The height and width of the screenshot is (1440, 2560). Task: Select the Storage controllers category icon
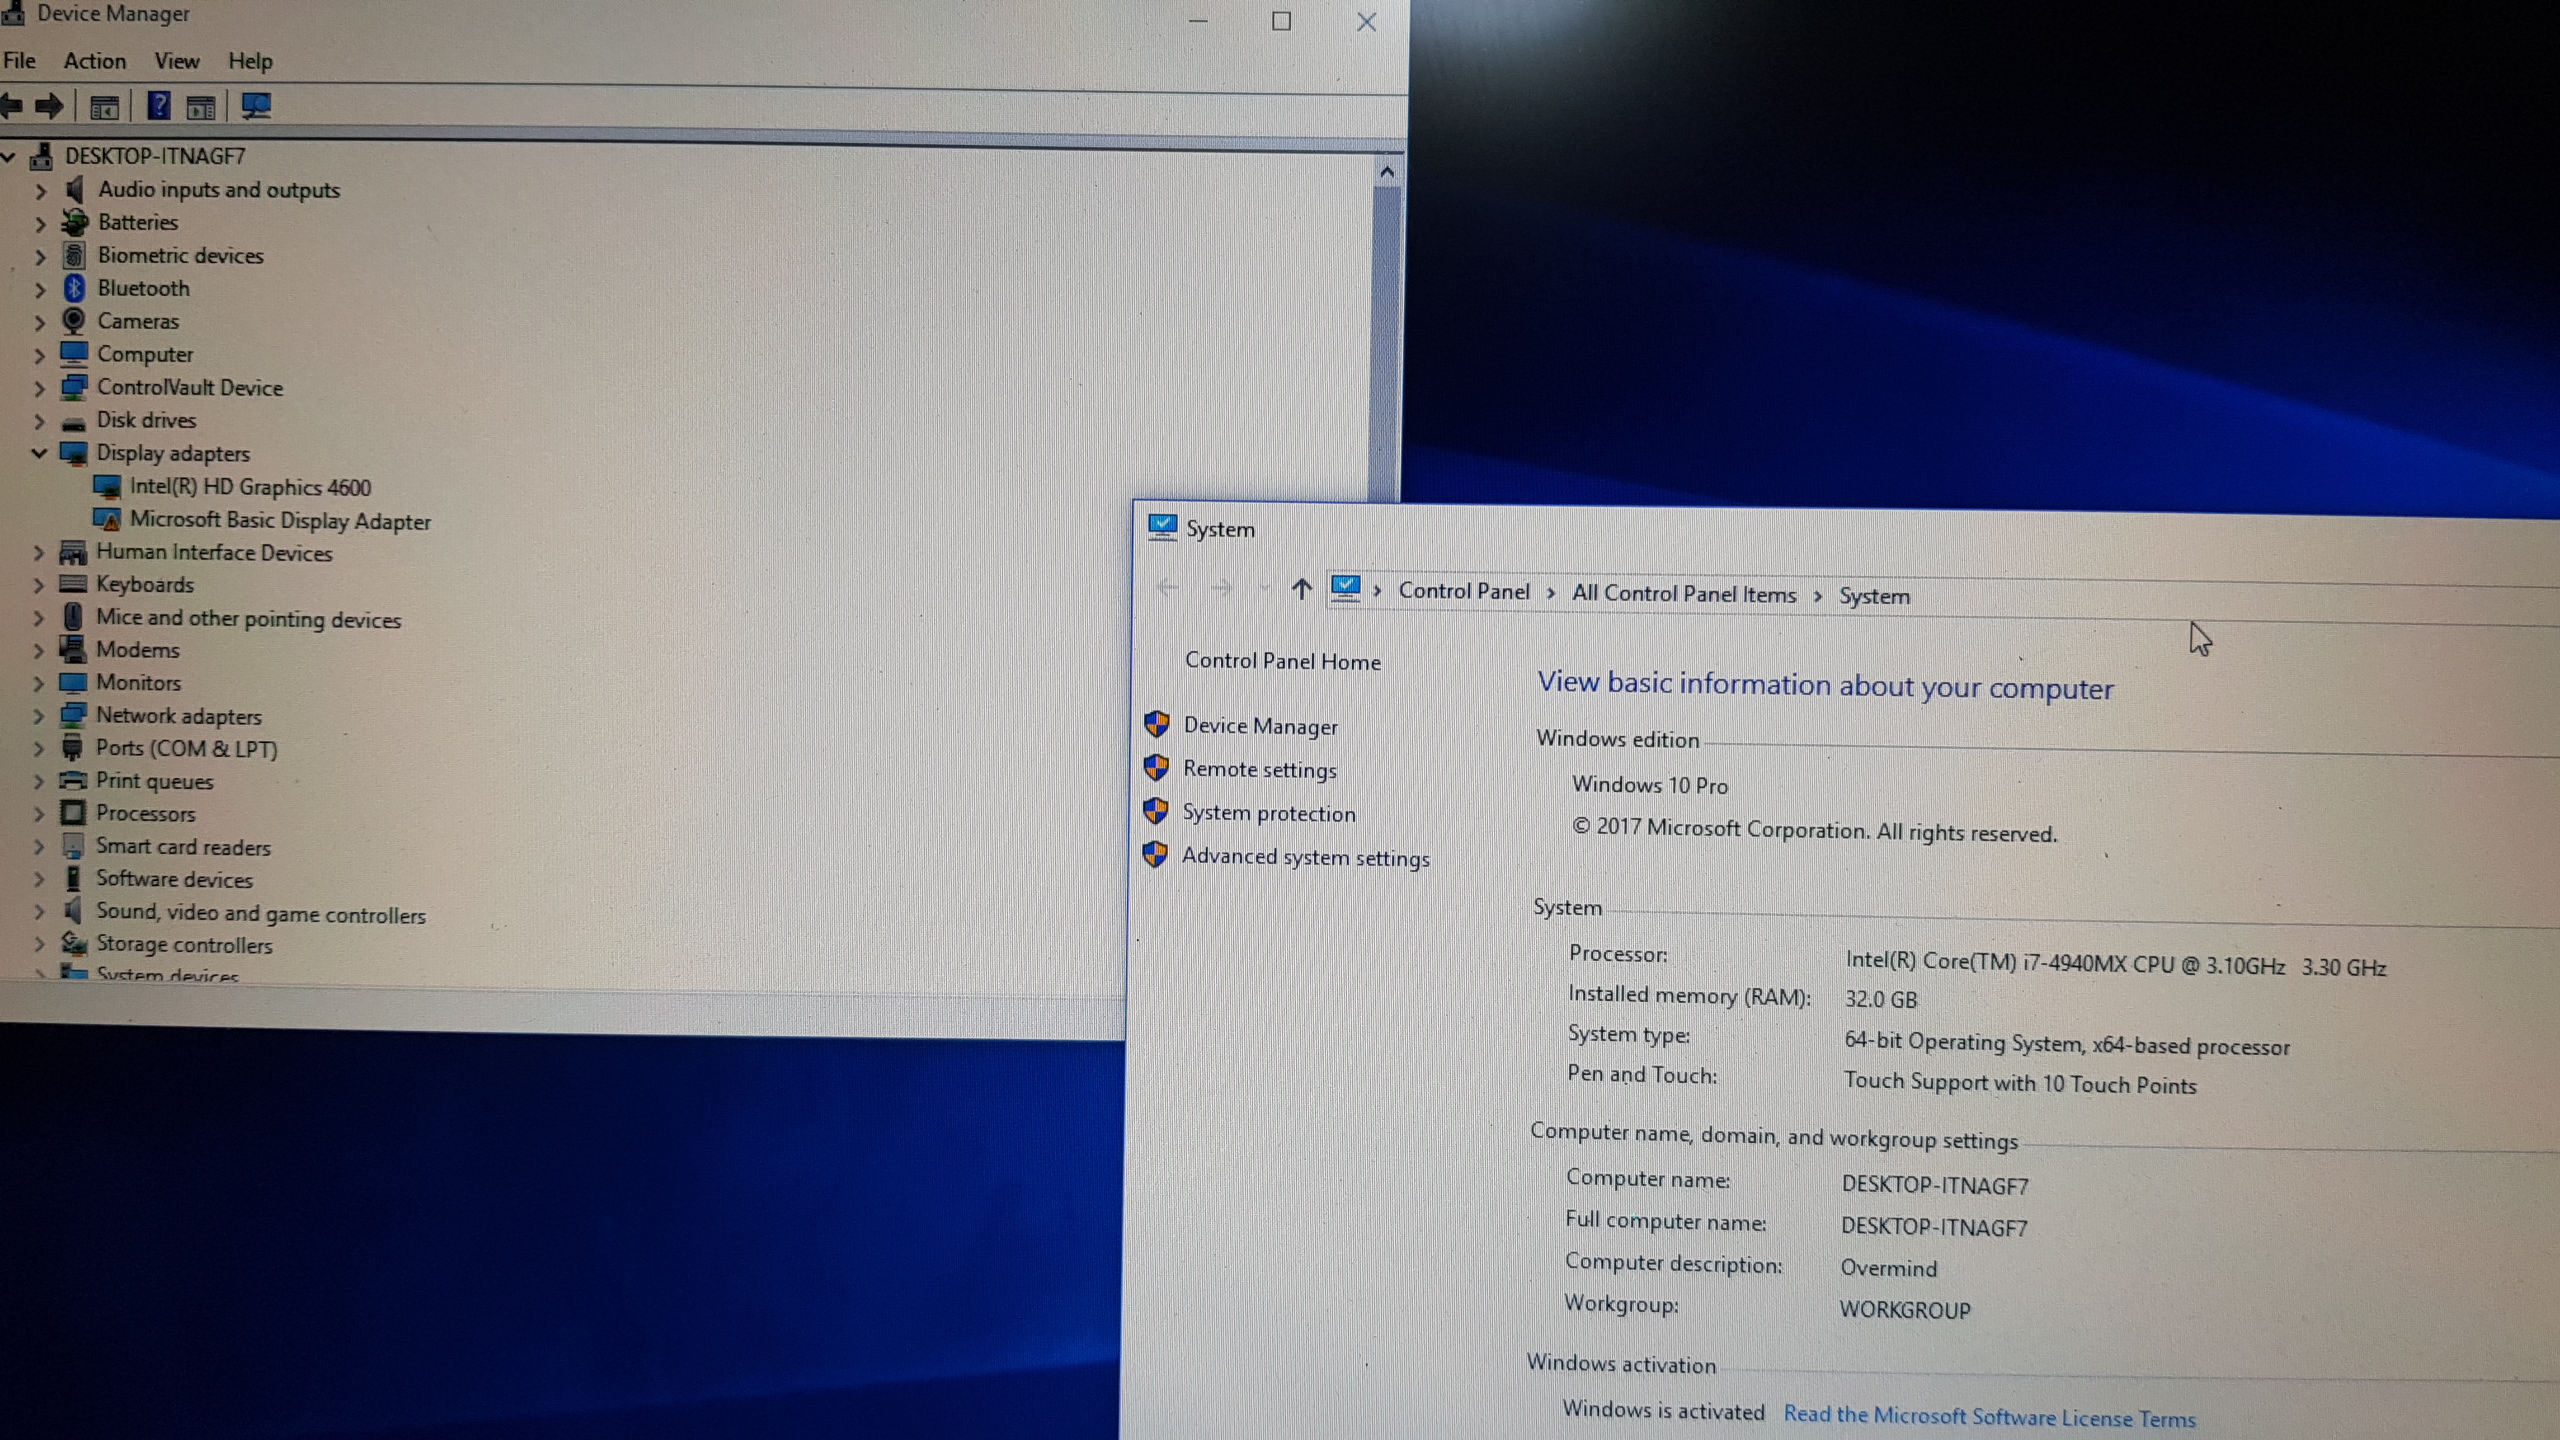click(x=73, y=943)
